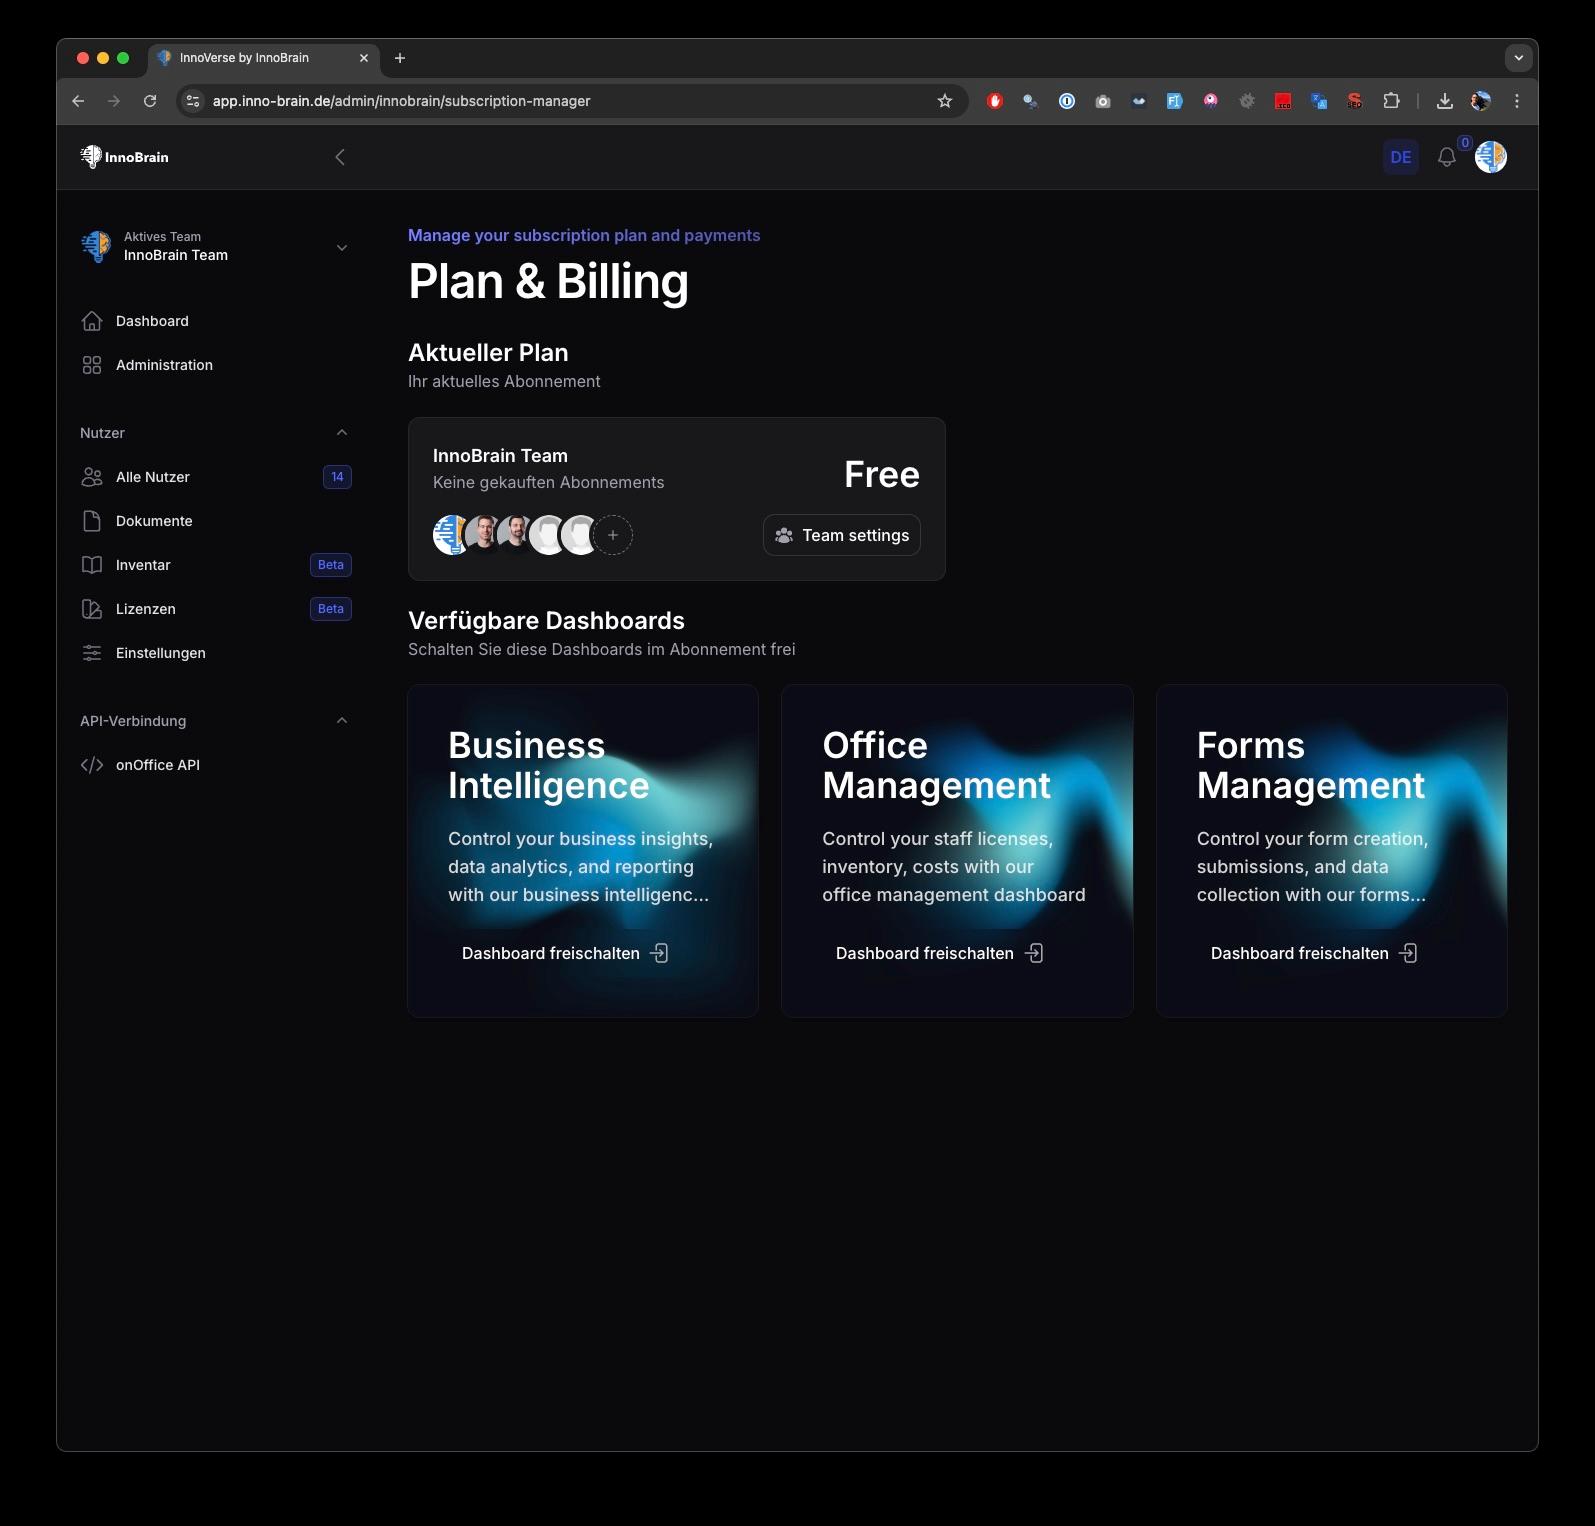The width and height of the screenshot is (1595, 1526).
Task: Click the Team settings button
Action: (842, 535)
